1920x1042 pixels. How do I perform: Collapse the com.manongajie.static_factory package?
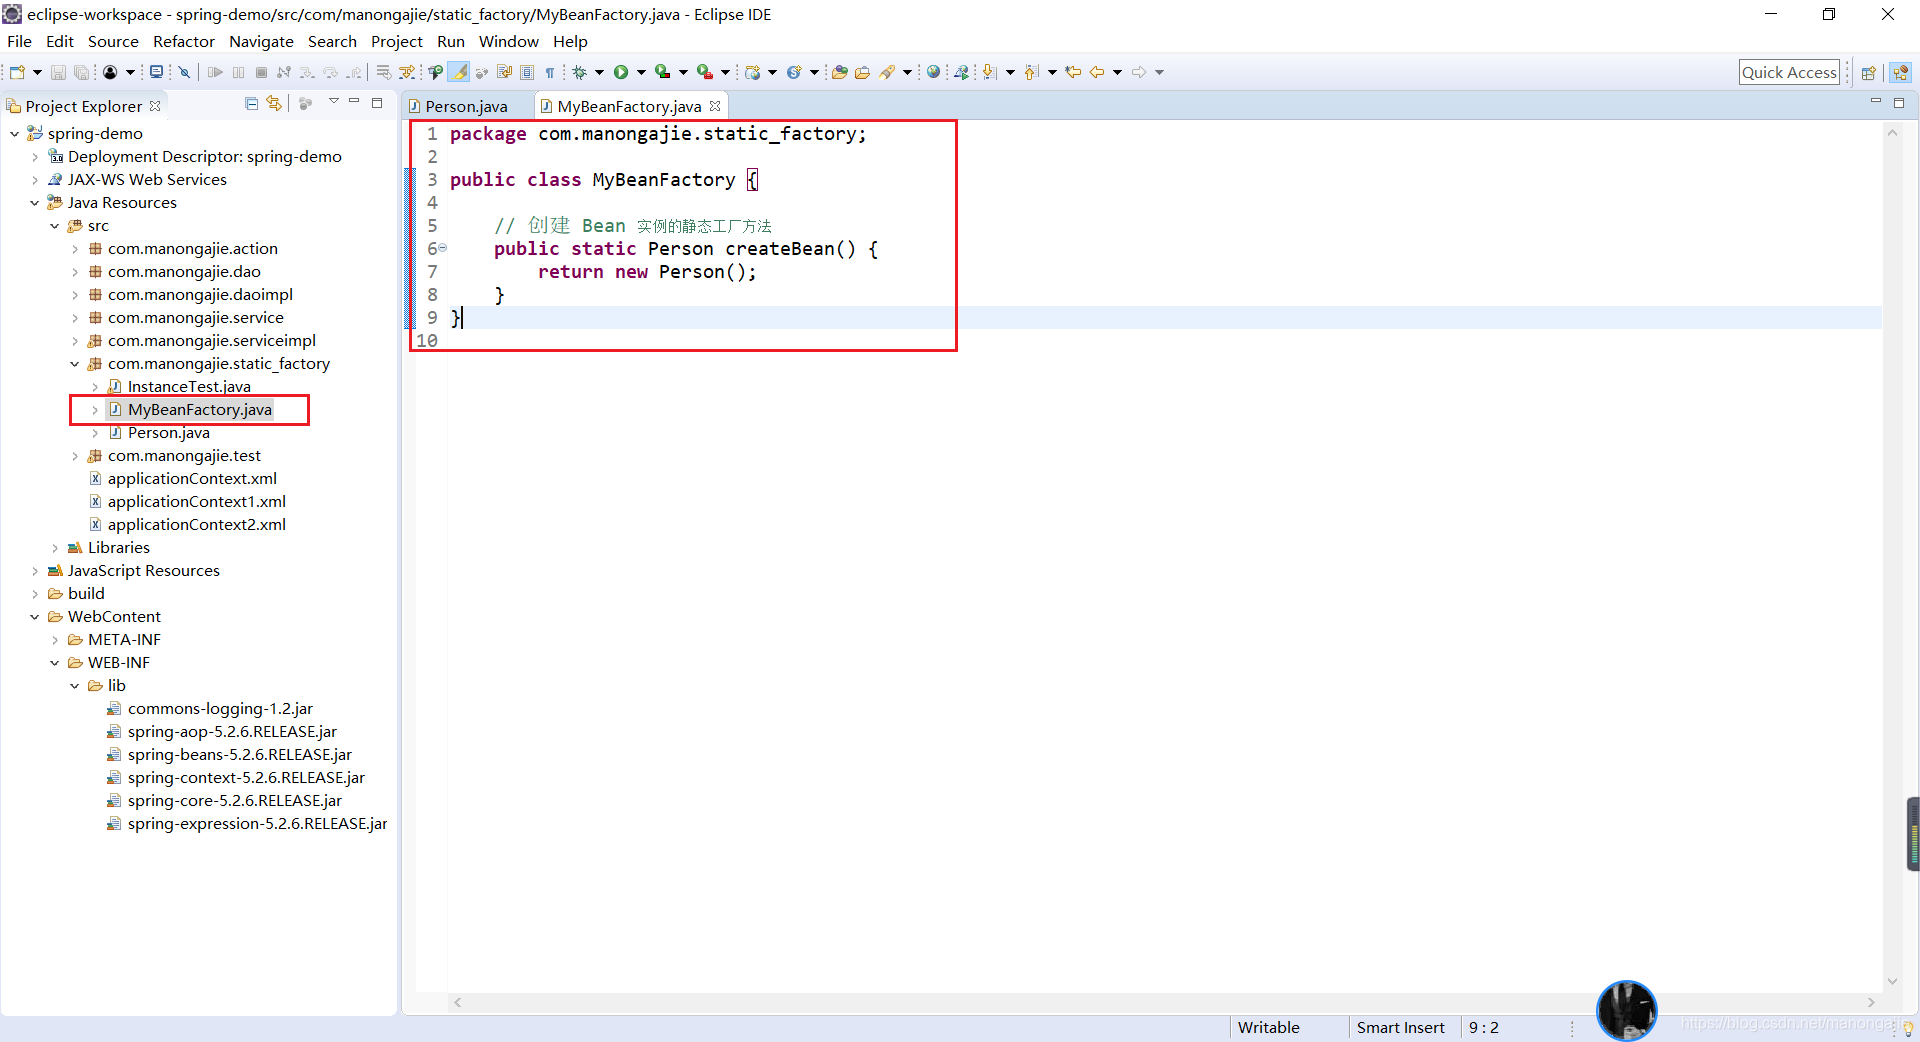tap(74, 364)
